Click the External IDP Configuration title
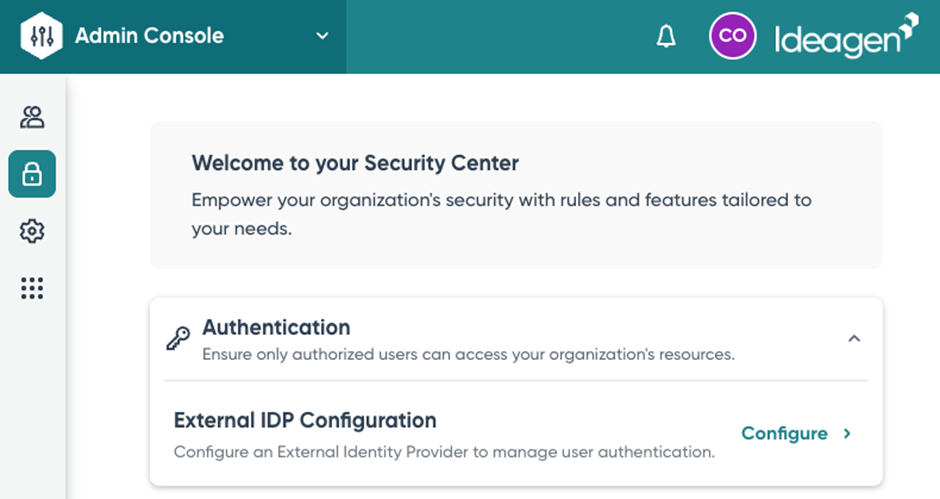This screenshot has height=499, width=940. pyautogui.click(x=305, y=420)
